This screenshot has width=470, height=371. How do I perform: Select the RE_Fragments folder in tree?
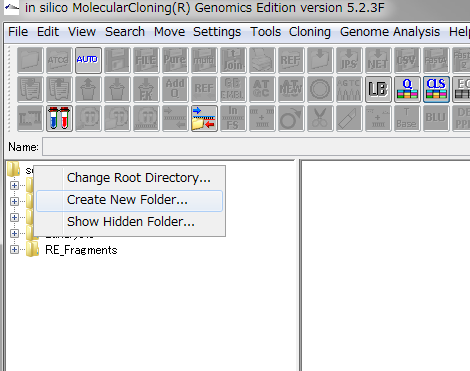click(81, 250)
